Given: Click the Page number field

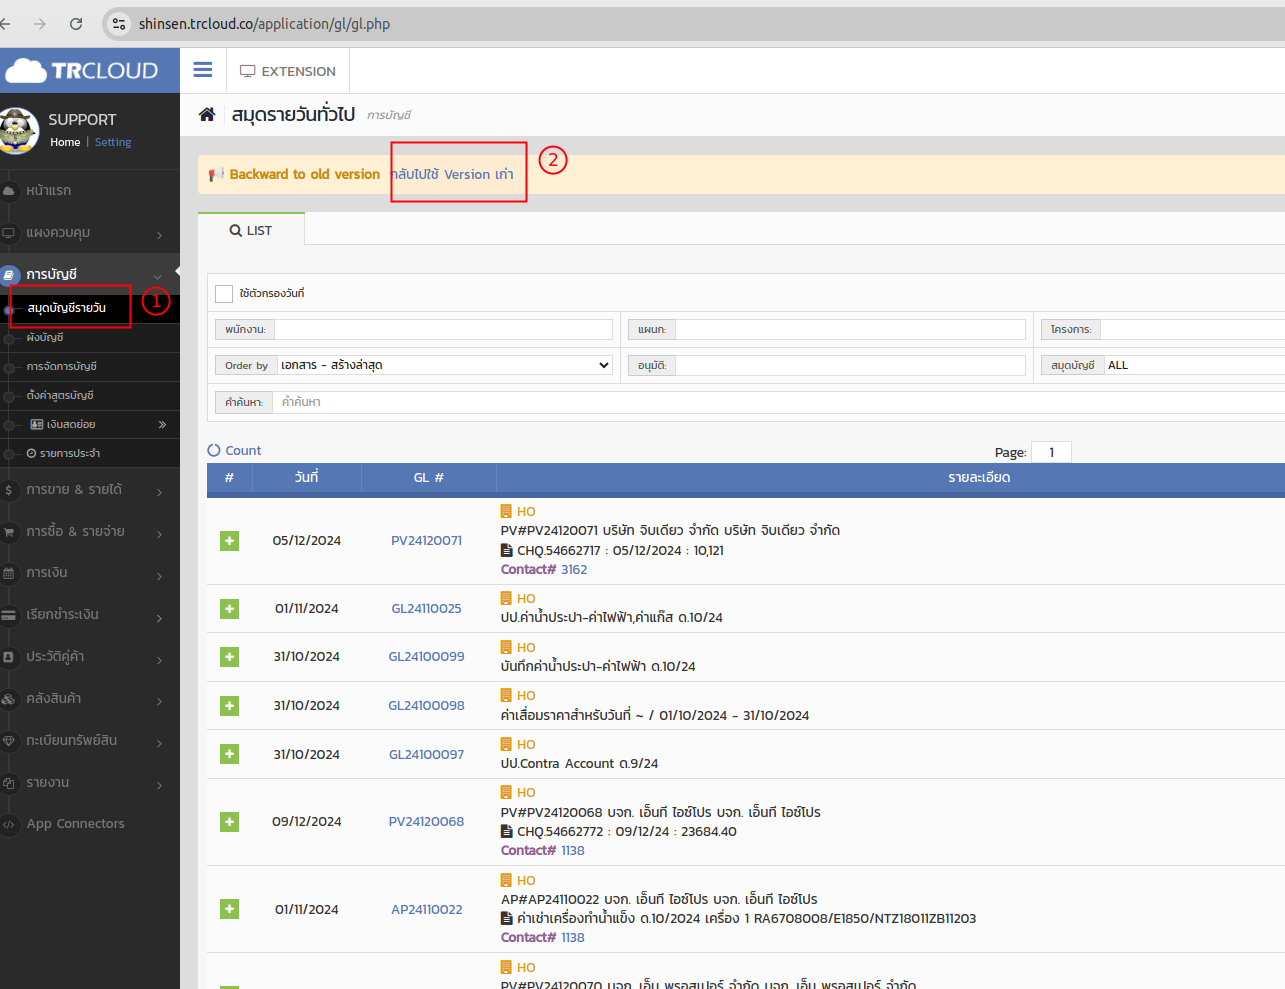Looking at the screenshot, I should point(1051,452).
